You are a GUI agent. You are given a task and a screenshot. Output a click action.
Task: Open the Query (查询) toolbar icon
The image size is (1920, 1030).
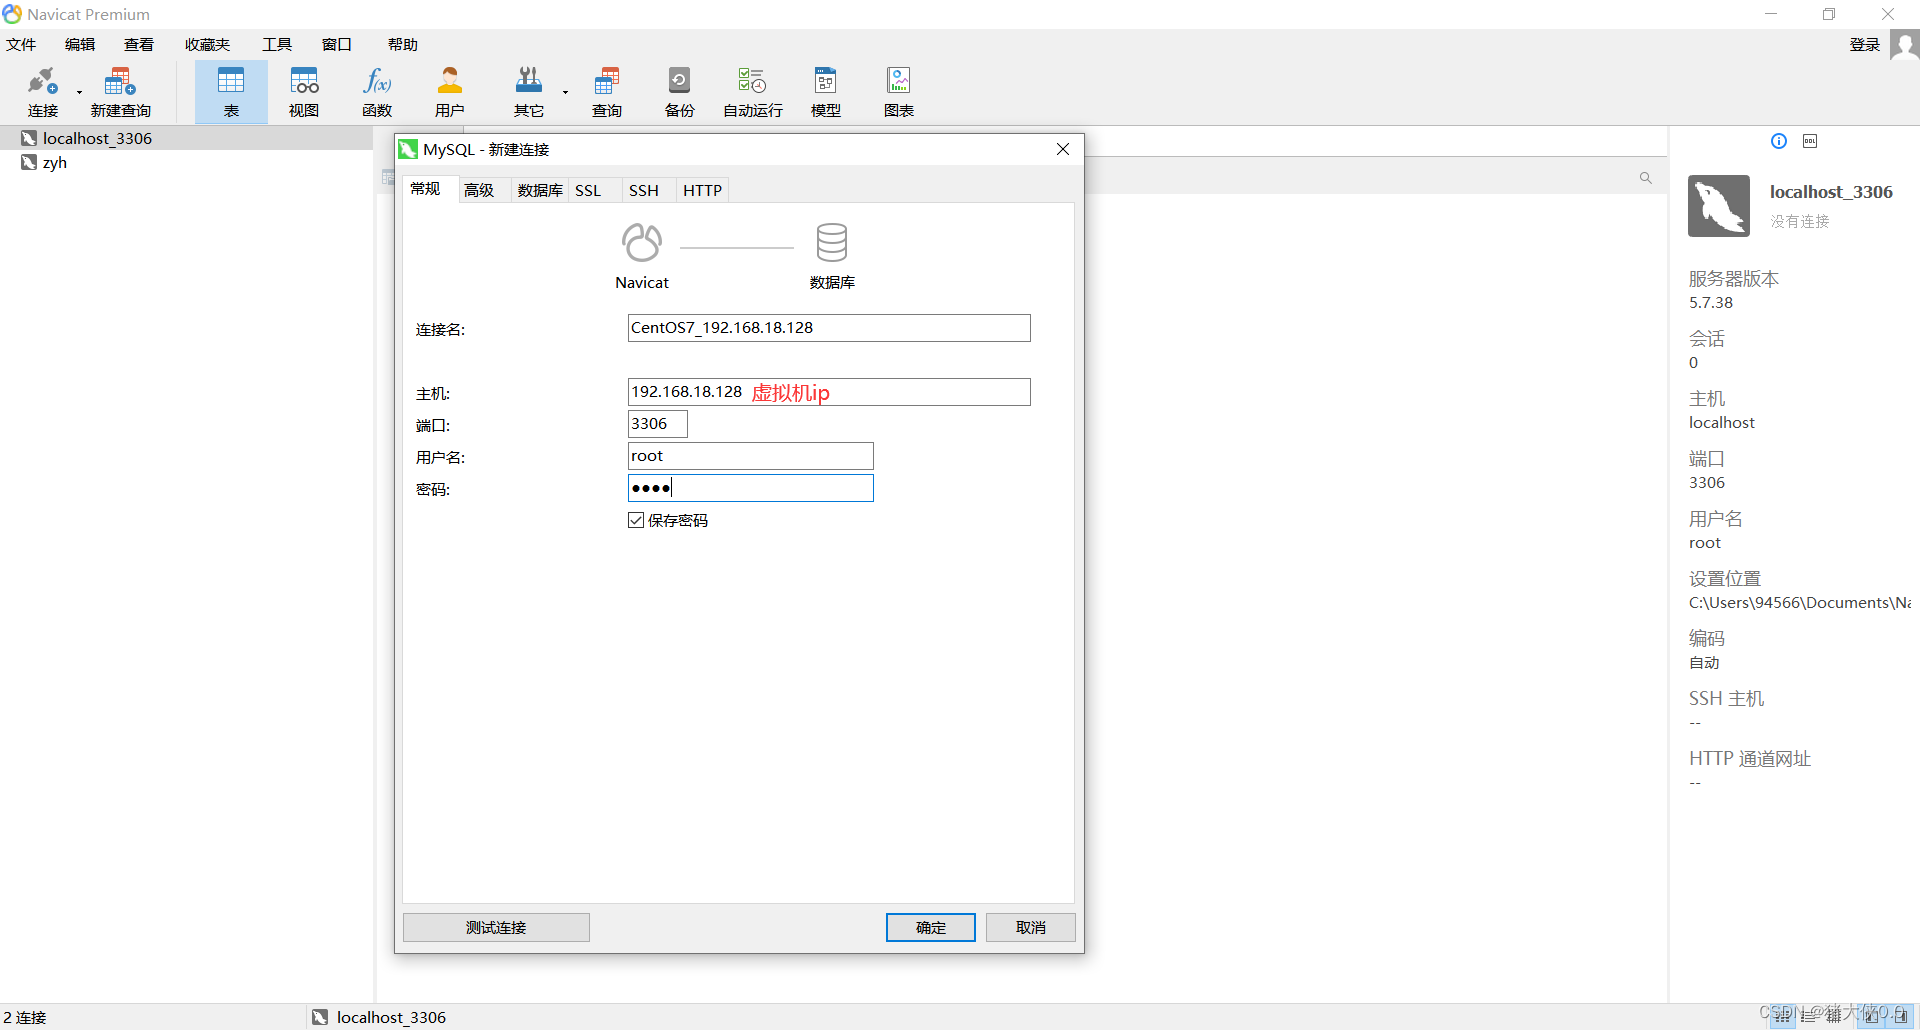607,92
